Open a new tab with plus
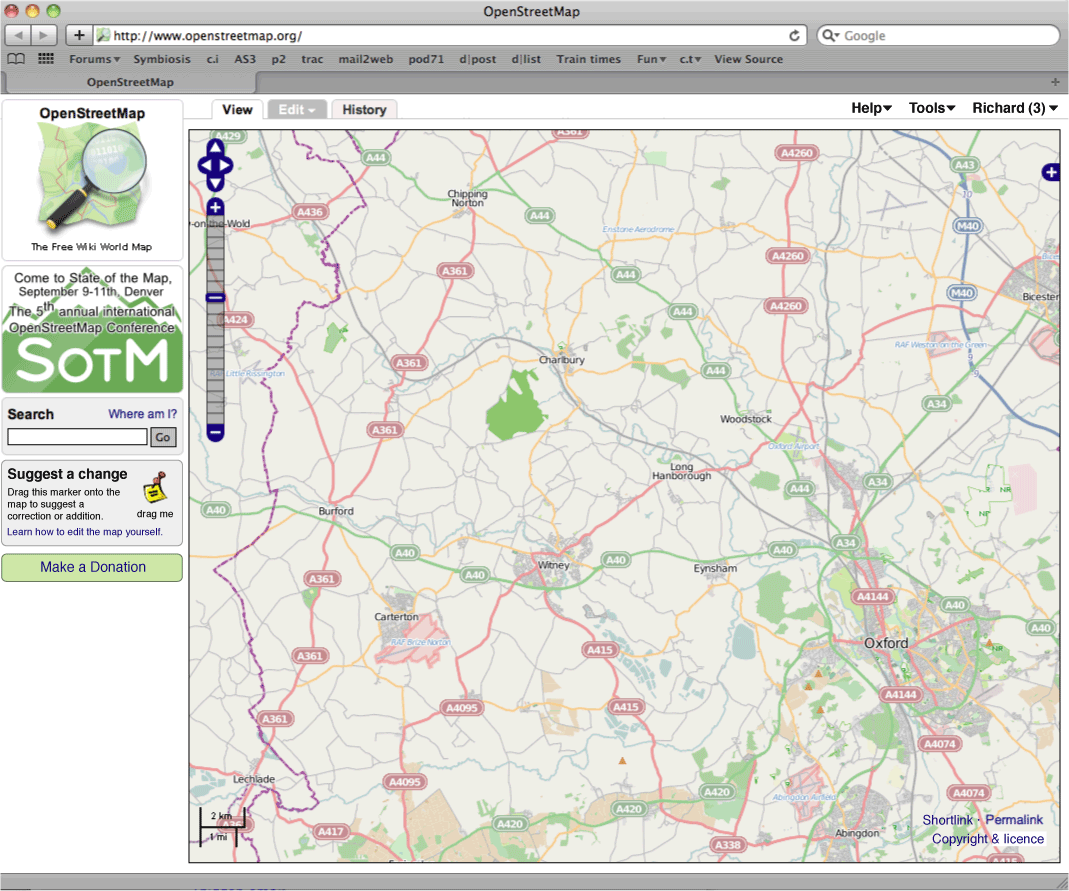This screenshot has width=1069, height=891. (x=1055, y=82)
